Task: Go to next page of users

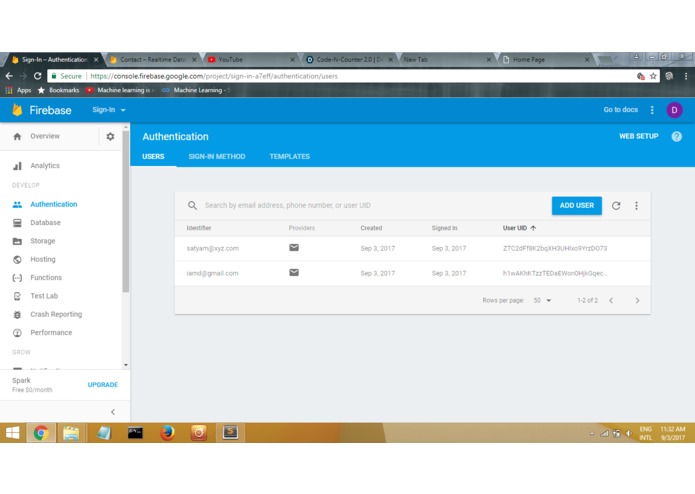Action: click(x=637, y=300)
